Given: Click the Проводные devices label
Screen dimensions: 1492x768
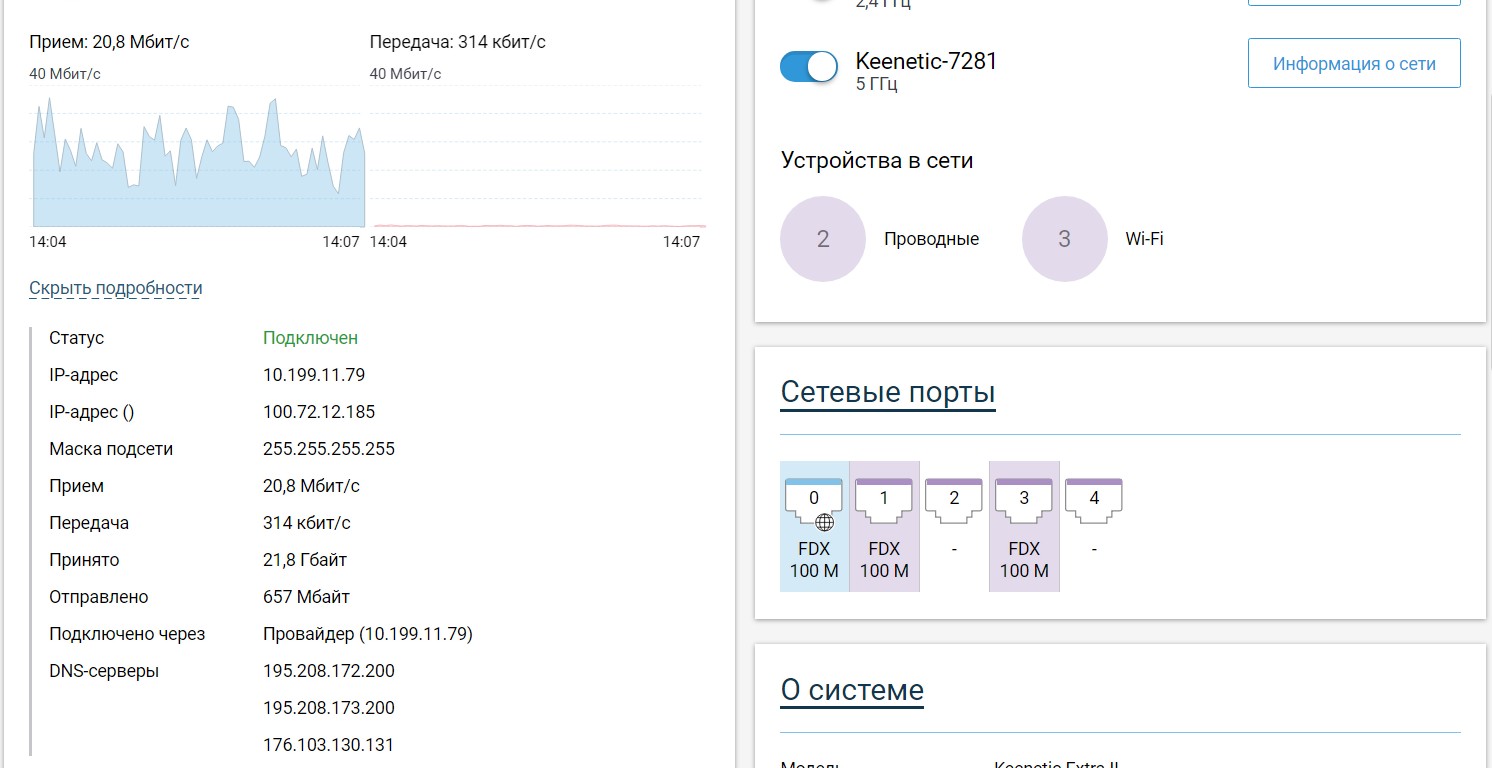Looking at the screenshot, I should pos(931,239).
